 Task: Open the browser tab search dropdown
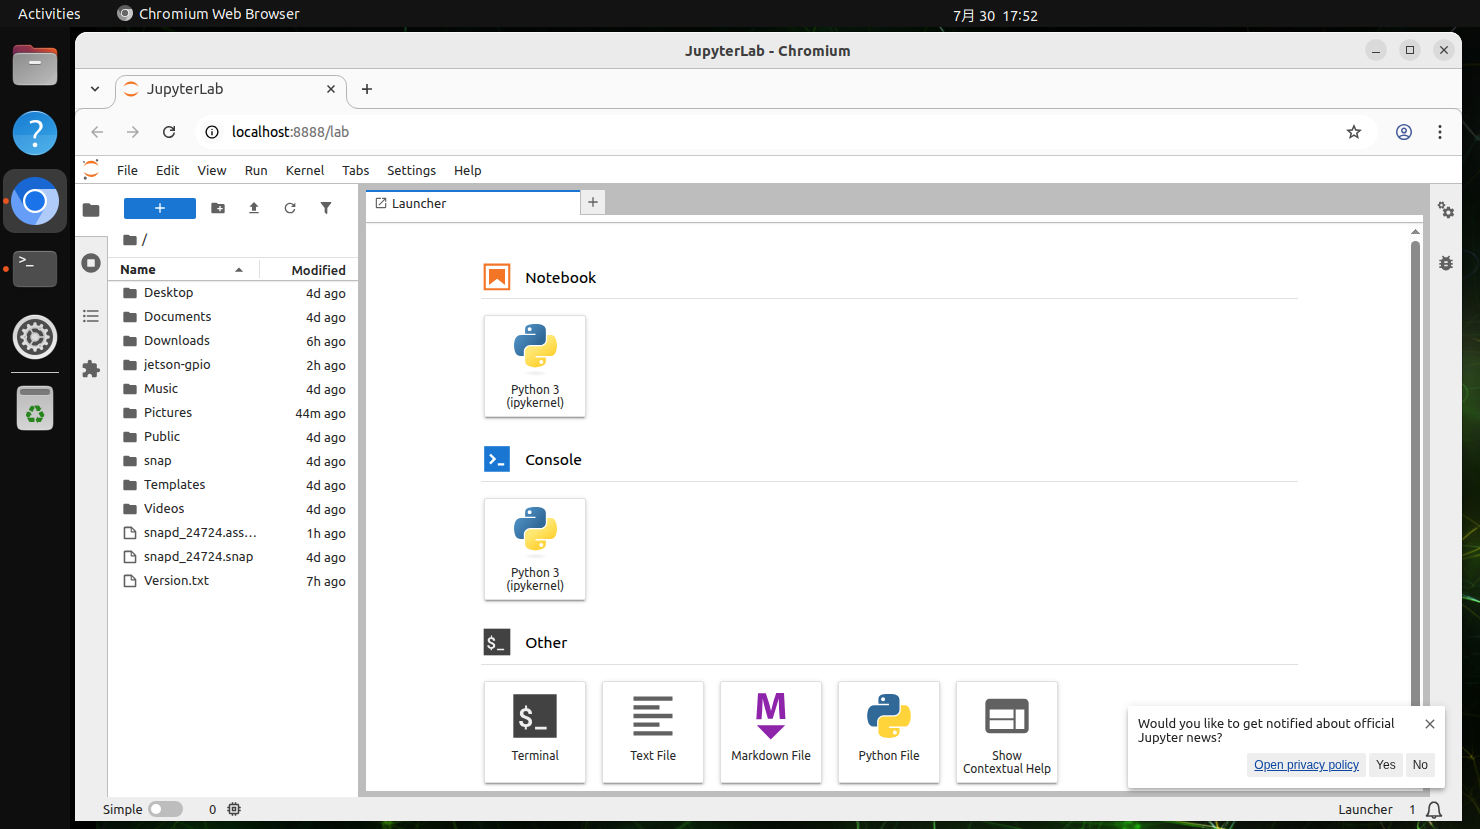click(95, 89)
